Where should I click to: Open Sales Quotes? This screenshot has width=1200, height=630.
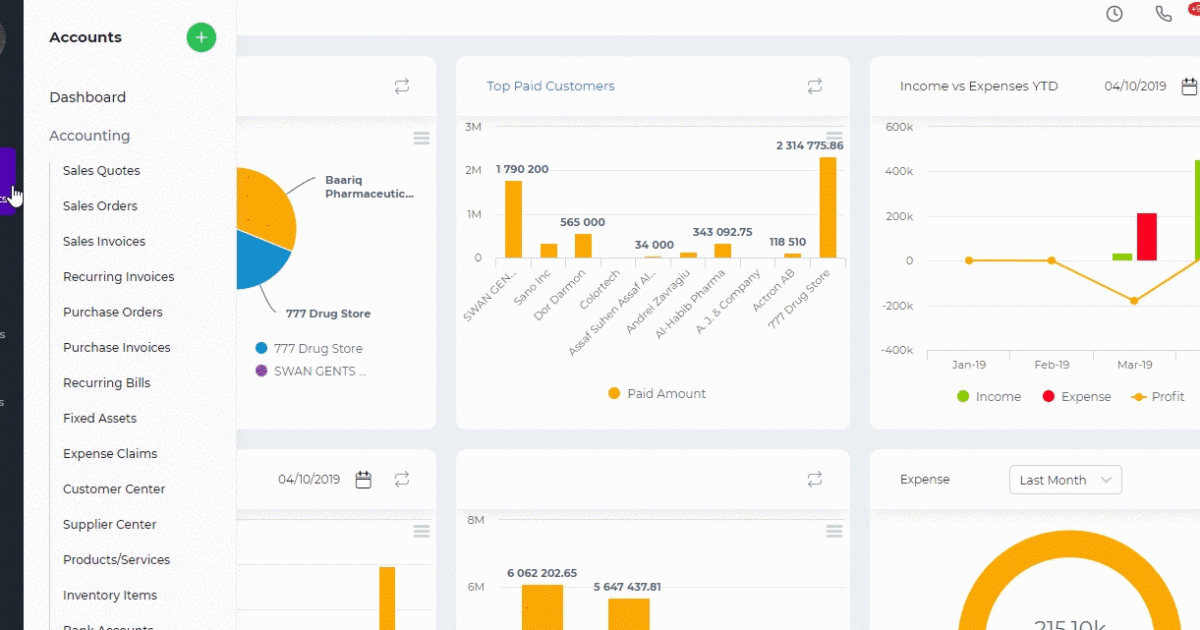tap(102, 171)
